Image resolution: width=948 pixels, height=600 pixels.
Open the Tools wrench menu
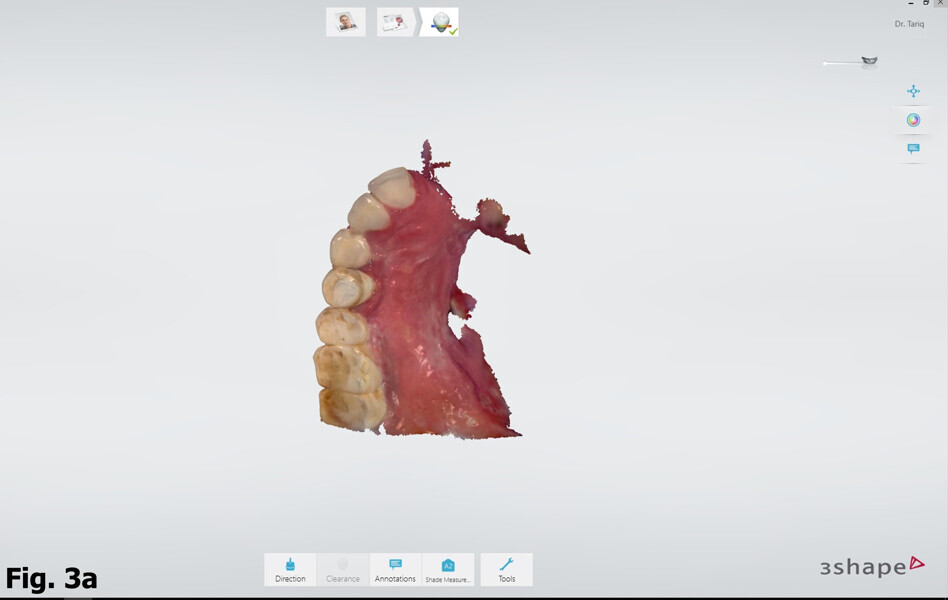(x=506, y=570)
